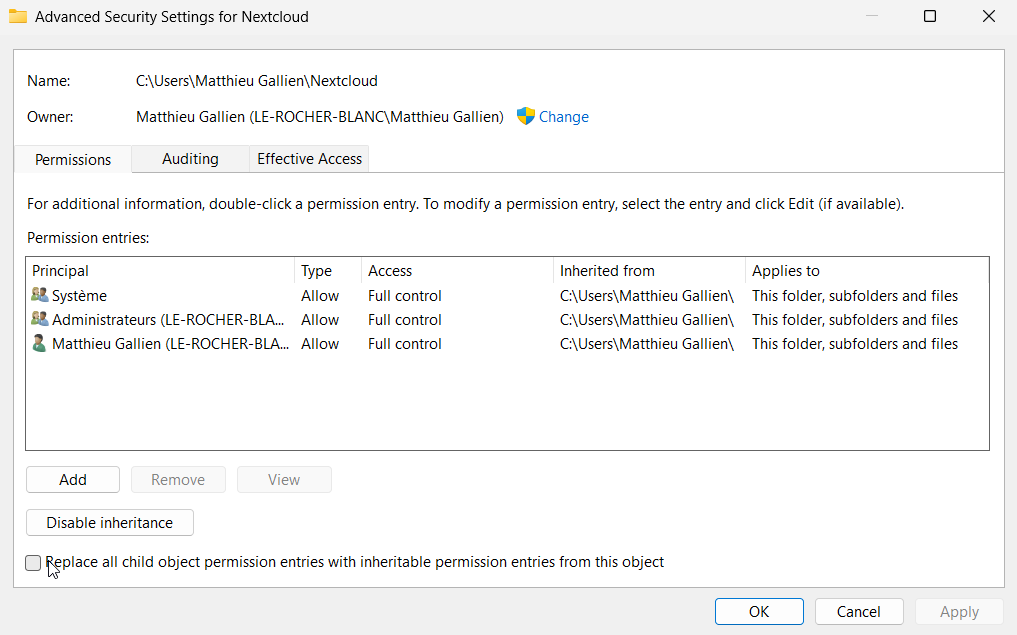Click Allow in the Administrateurs row
This screenshot has height=635, width=1017.
tap(320, 320)
